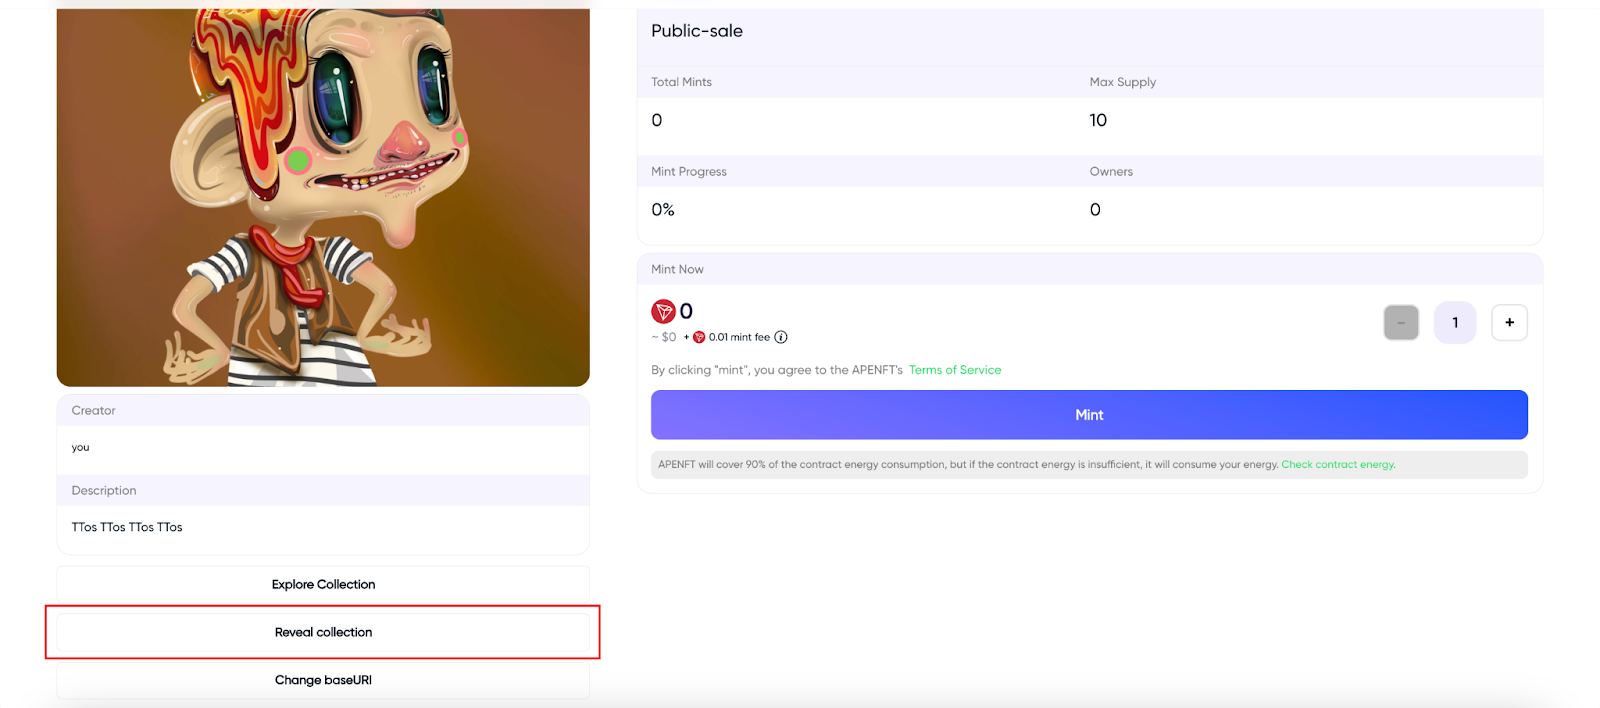The height and width of the screenshot is (708, 1600).
Task: Click the Max Supply value 10
Action: [1098, 120]
